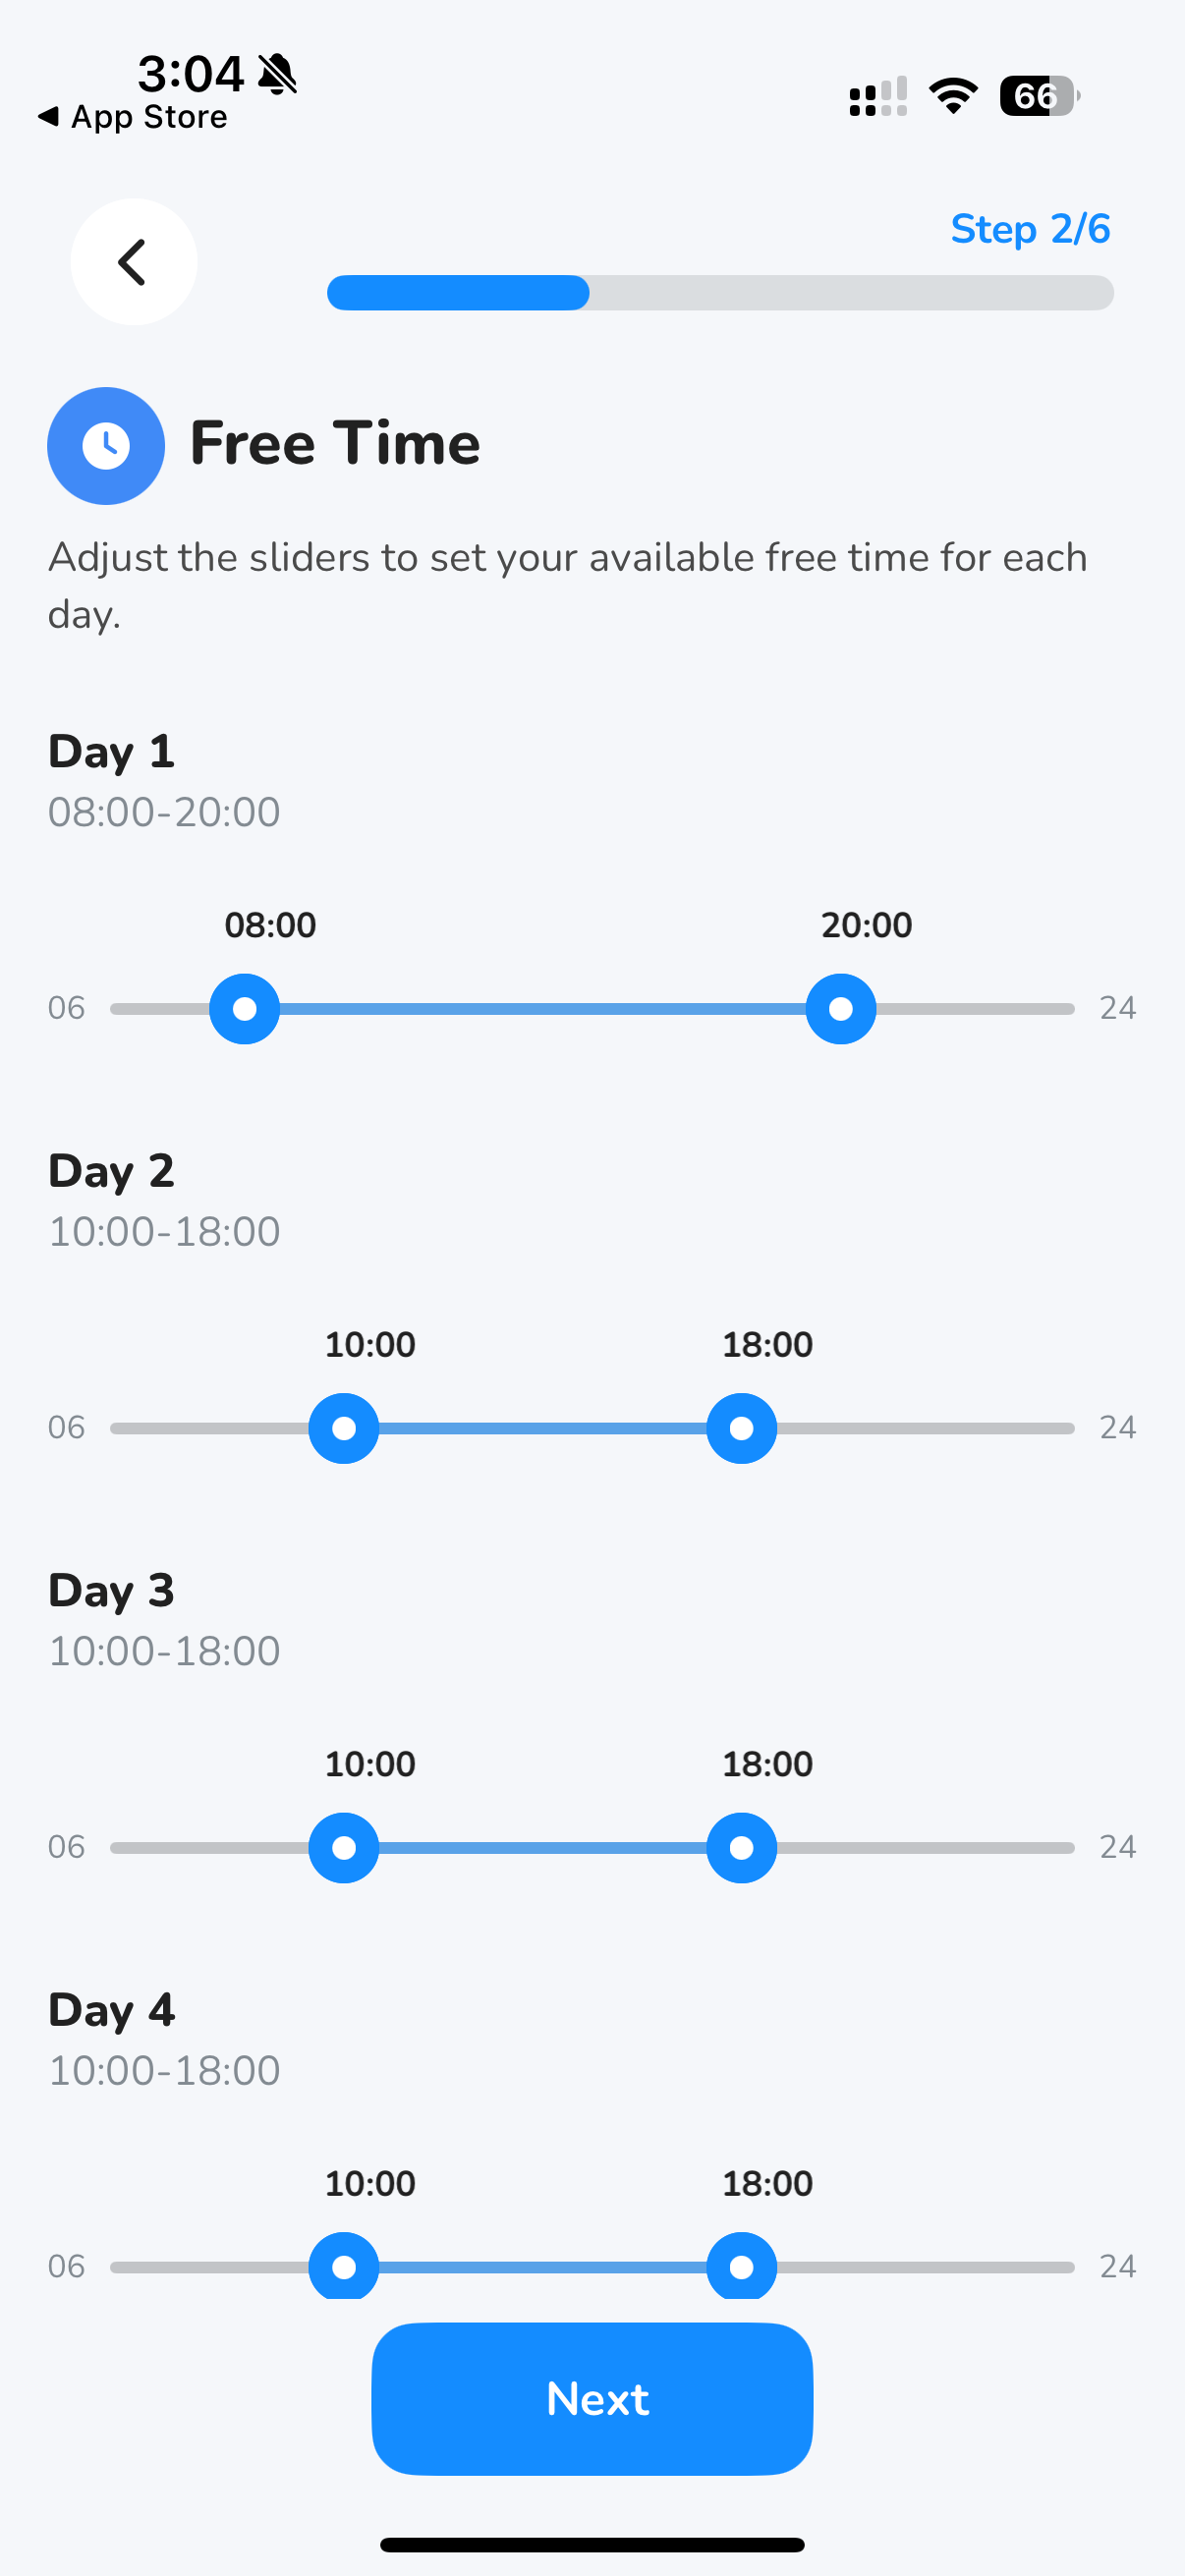Select Day 1 start handle at 08:00
The height and width of the screenshot is (2576, 1185).
coord(244,1009)
